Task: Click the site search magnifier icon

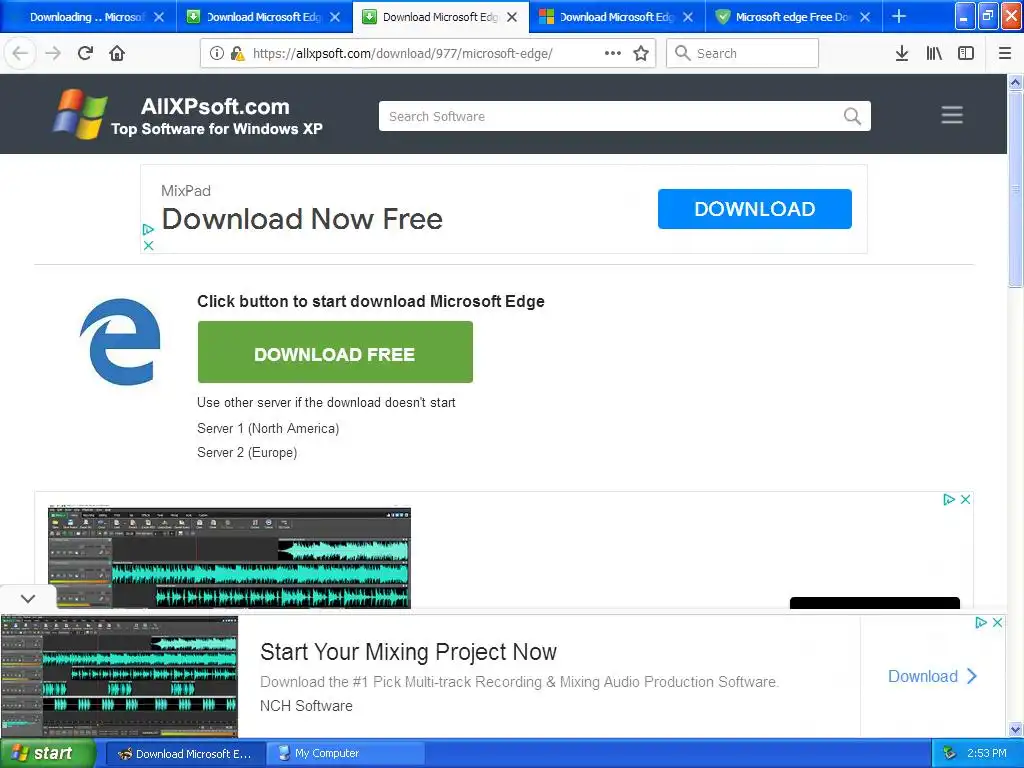Action: pos(852,116)
